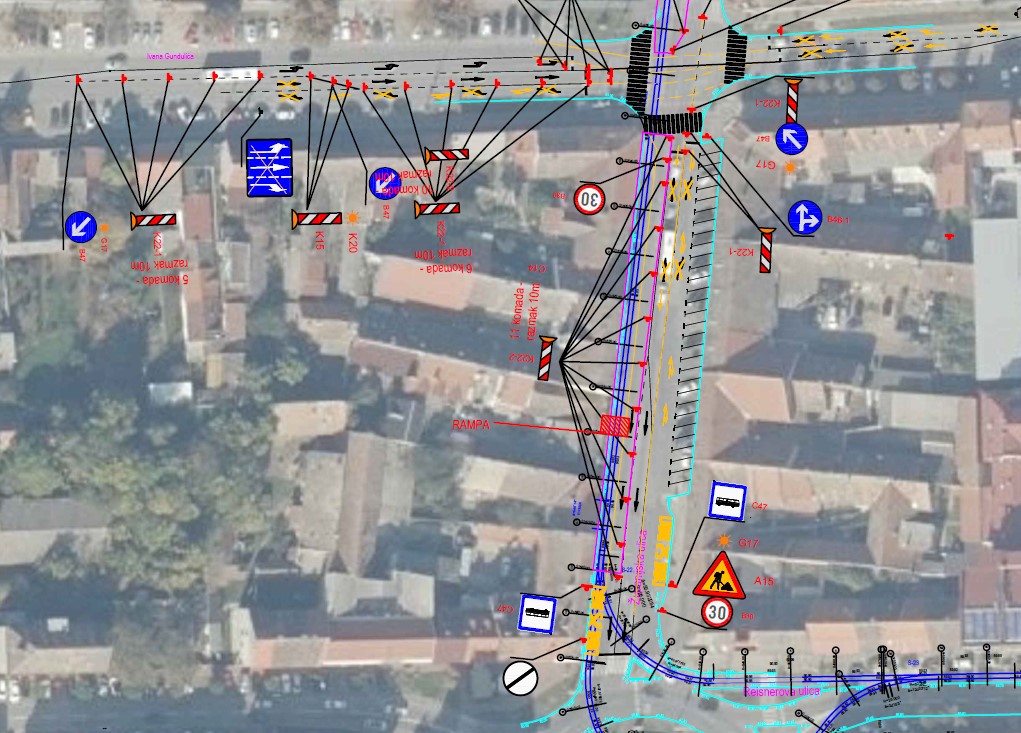Select the RAMPA text label
The height and width of the screenshot is (733, 1021).
point(470,425)
